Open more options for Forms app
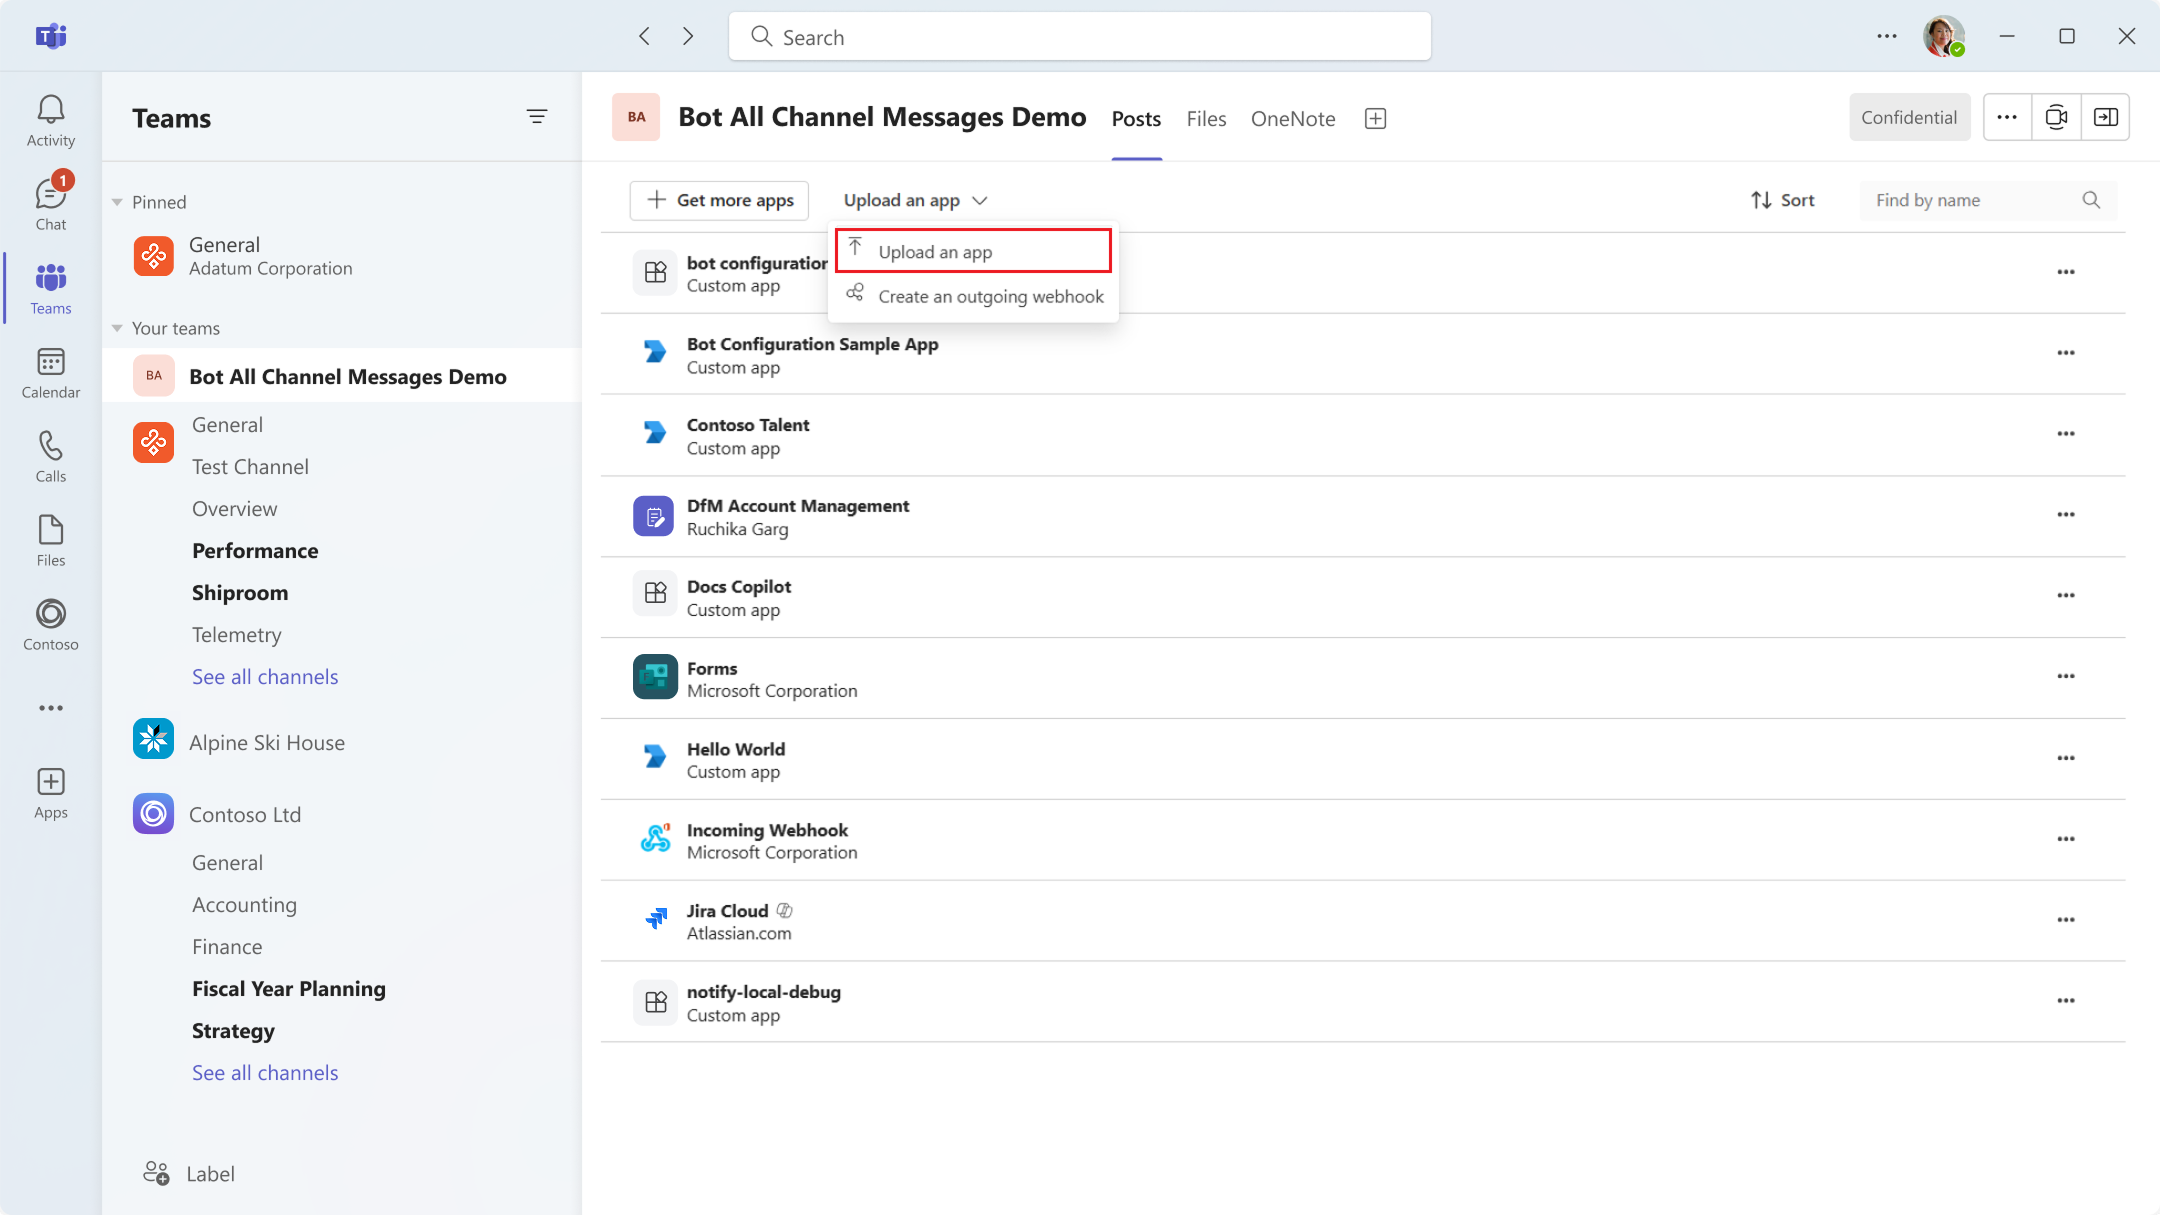 [2066, 676]
